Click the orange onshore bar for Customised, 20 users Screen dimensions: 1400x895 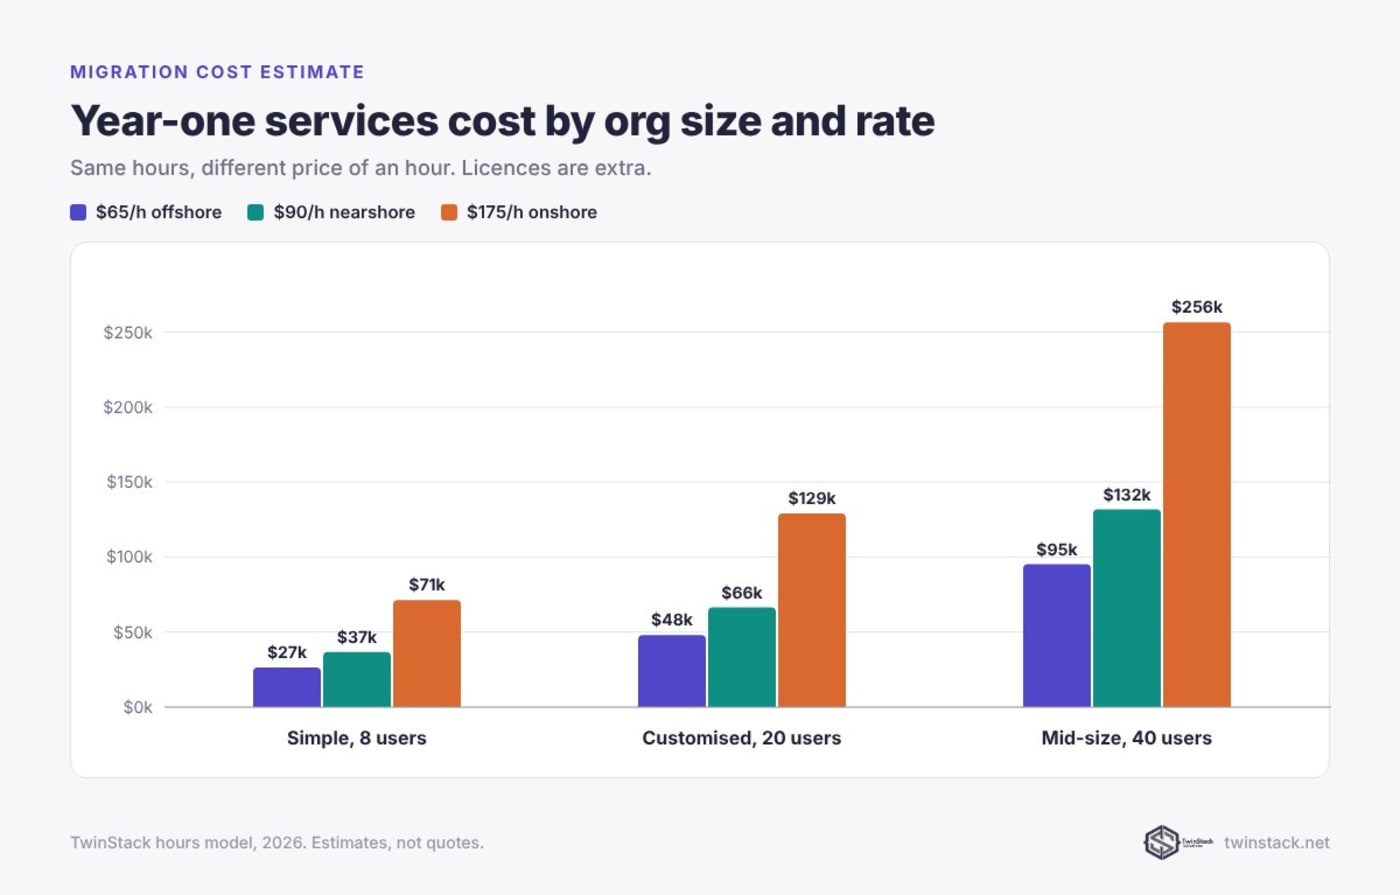812,610
